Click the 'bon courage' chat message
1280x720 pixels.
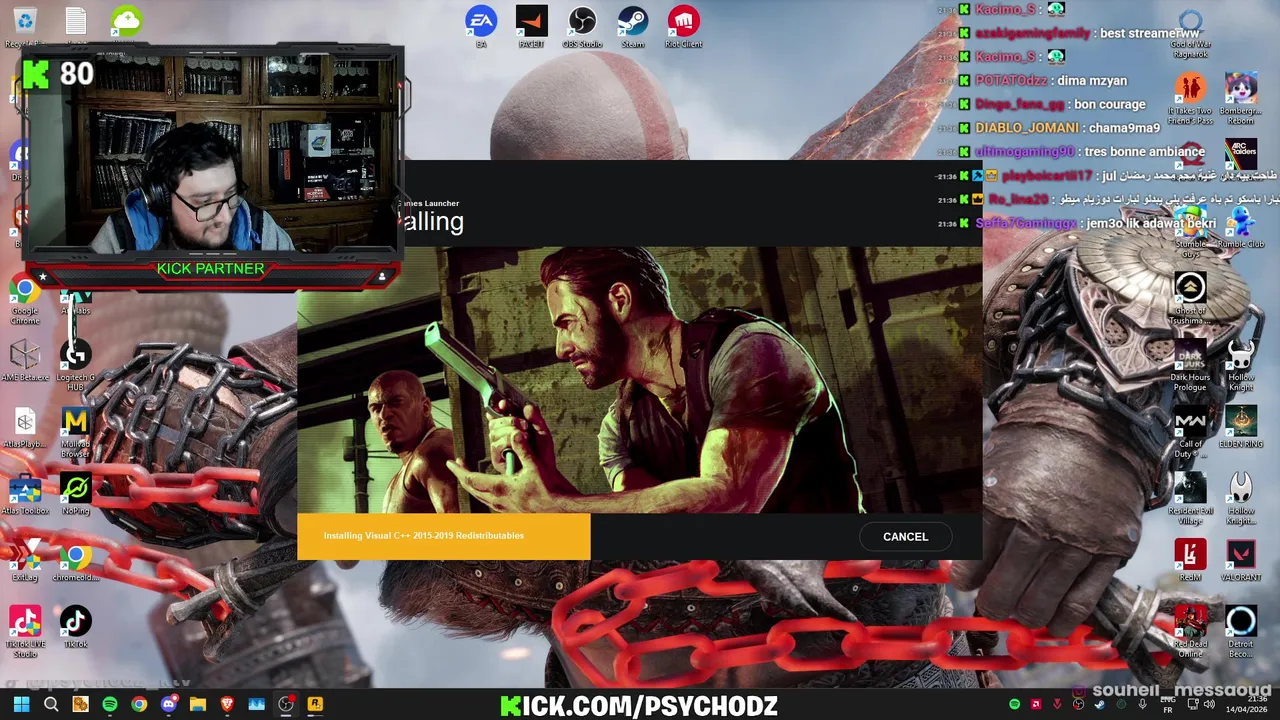(1110, 104)
